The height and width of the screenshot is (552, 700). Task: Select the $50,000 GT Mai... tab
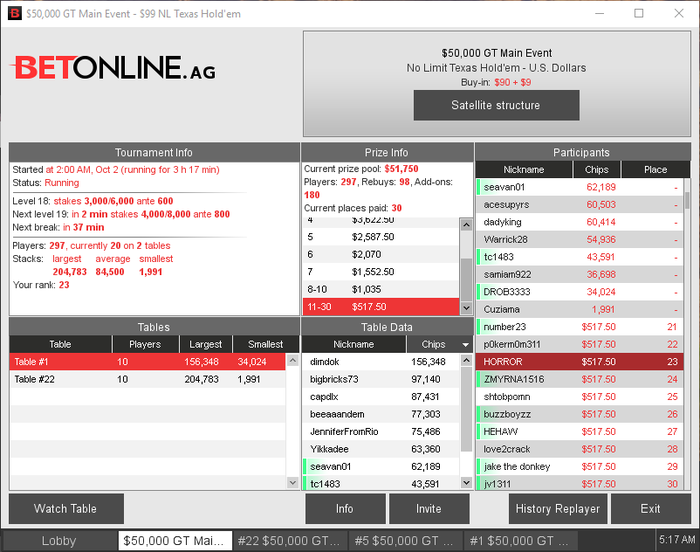click(x=175, y=541)
